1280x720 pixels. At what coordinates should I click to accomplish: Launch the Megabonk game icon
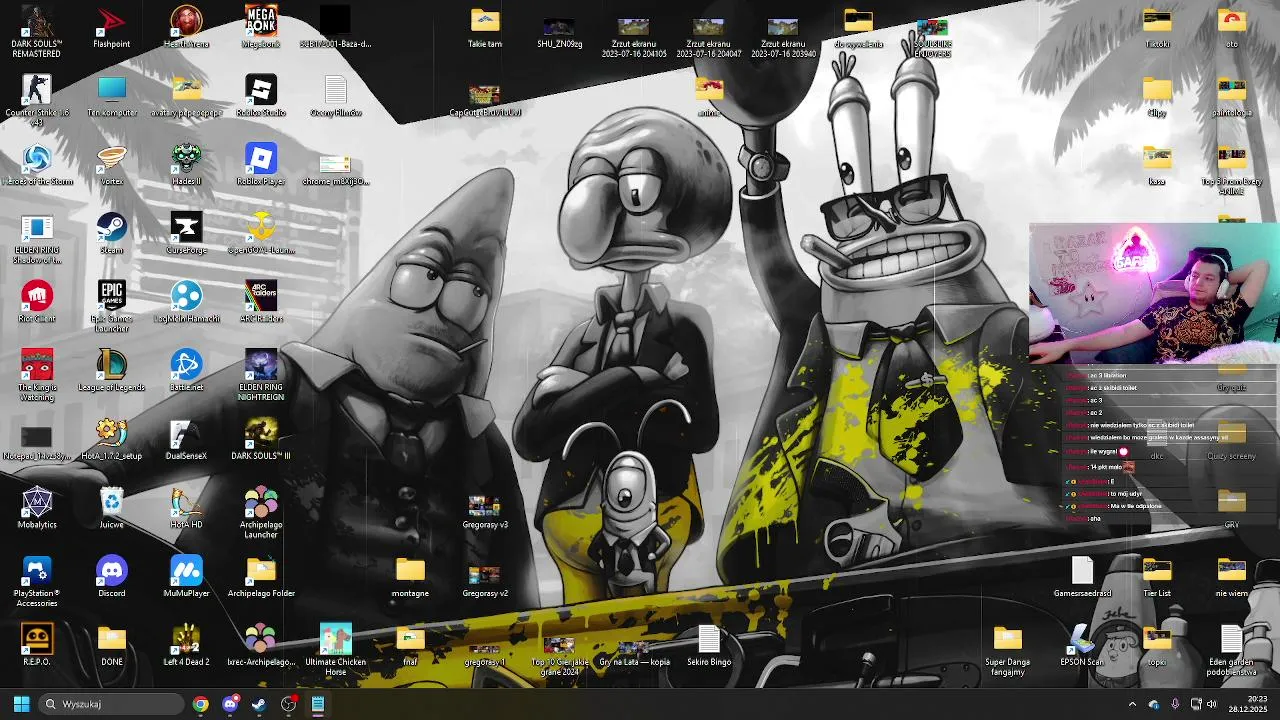click(261, 27)
